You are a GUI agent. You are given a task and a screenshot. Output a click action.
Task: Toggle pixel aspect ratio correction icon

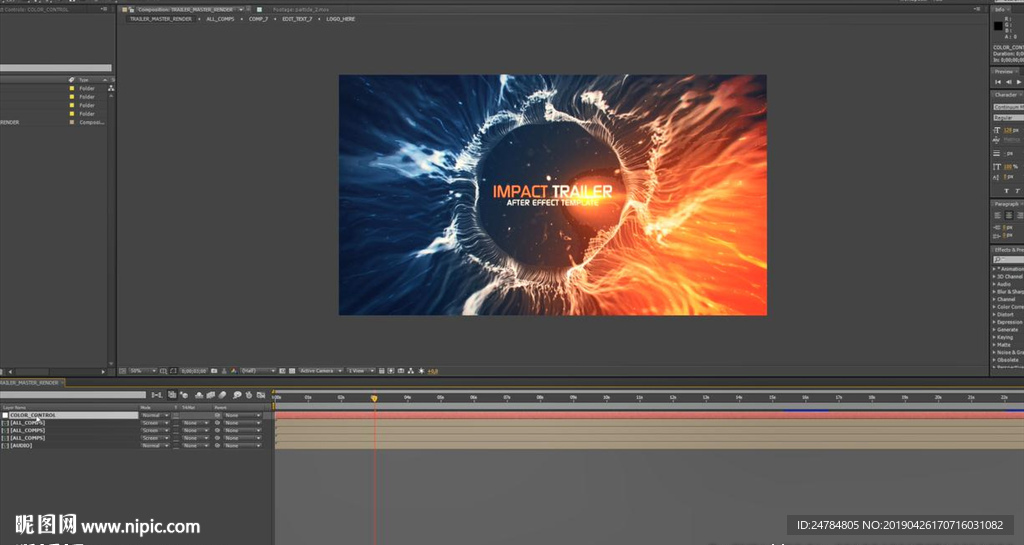(x=381, y=371)
